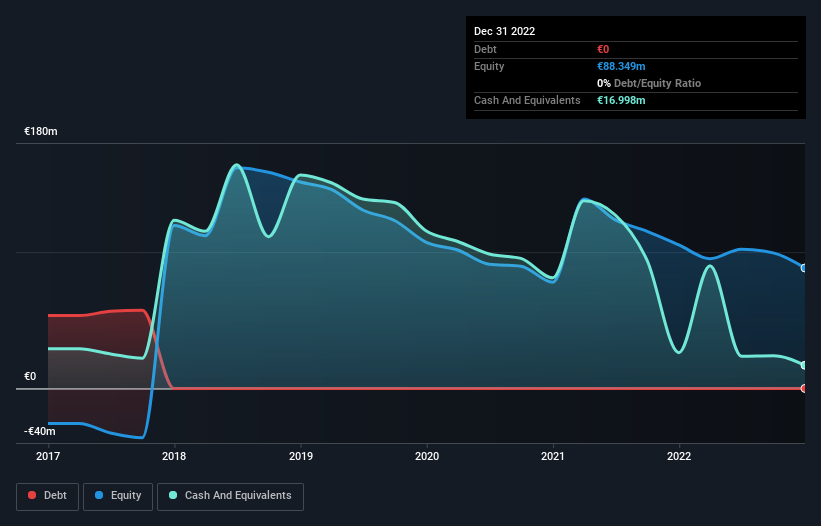Screen dimensions: 821x526
Task: Click the €180m y-axis label
Action: coord(41,131)
